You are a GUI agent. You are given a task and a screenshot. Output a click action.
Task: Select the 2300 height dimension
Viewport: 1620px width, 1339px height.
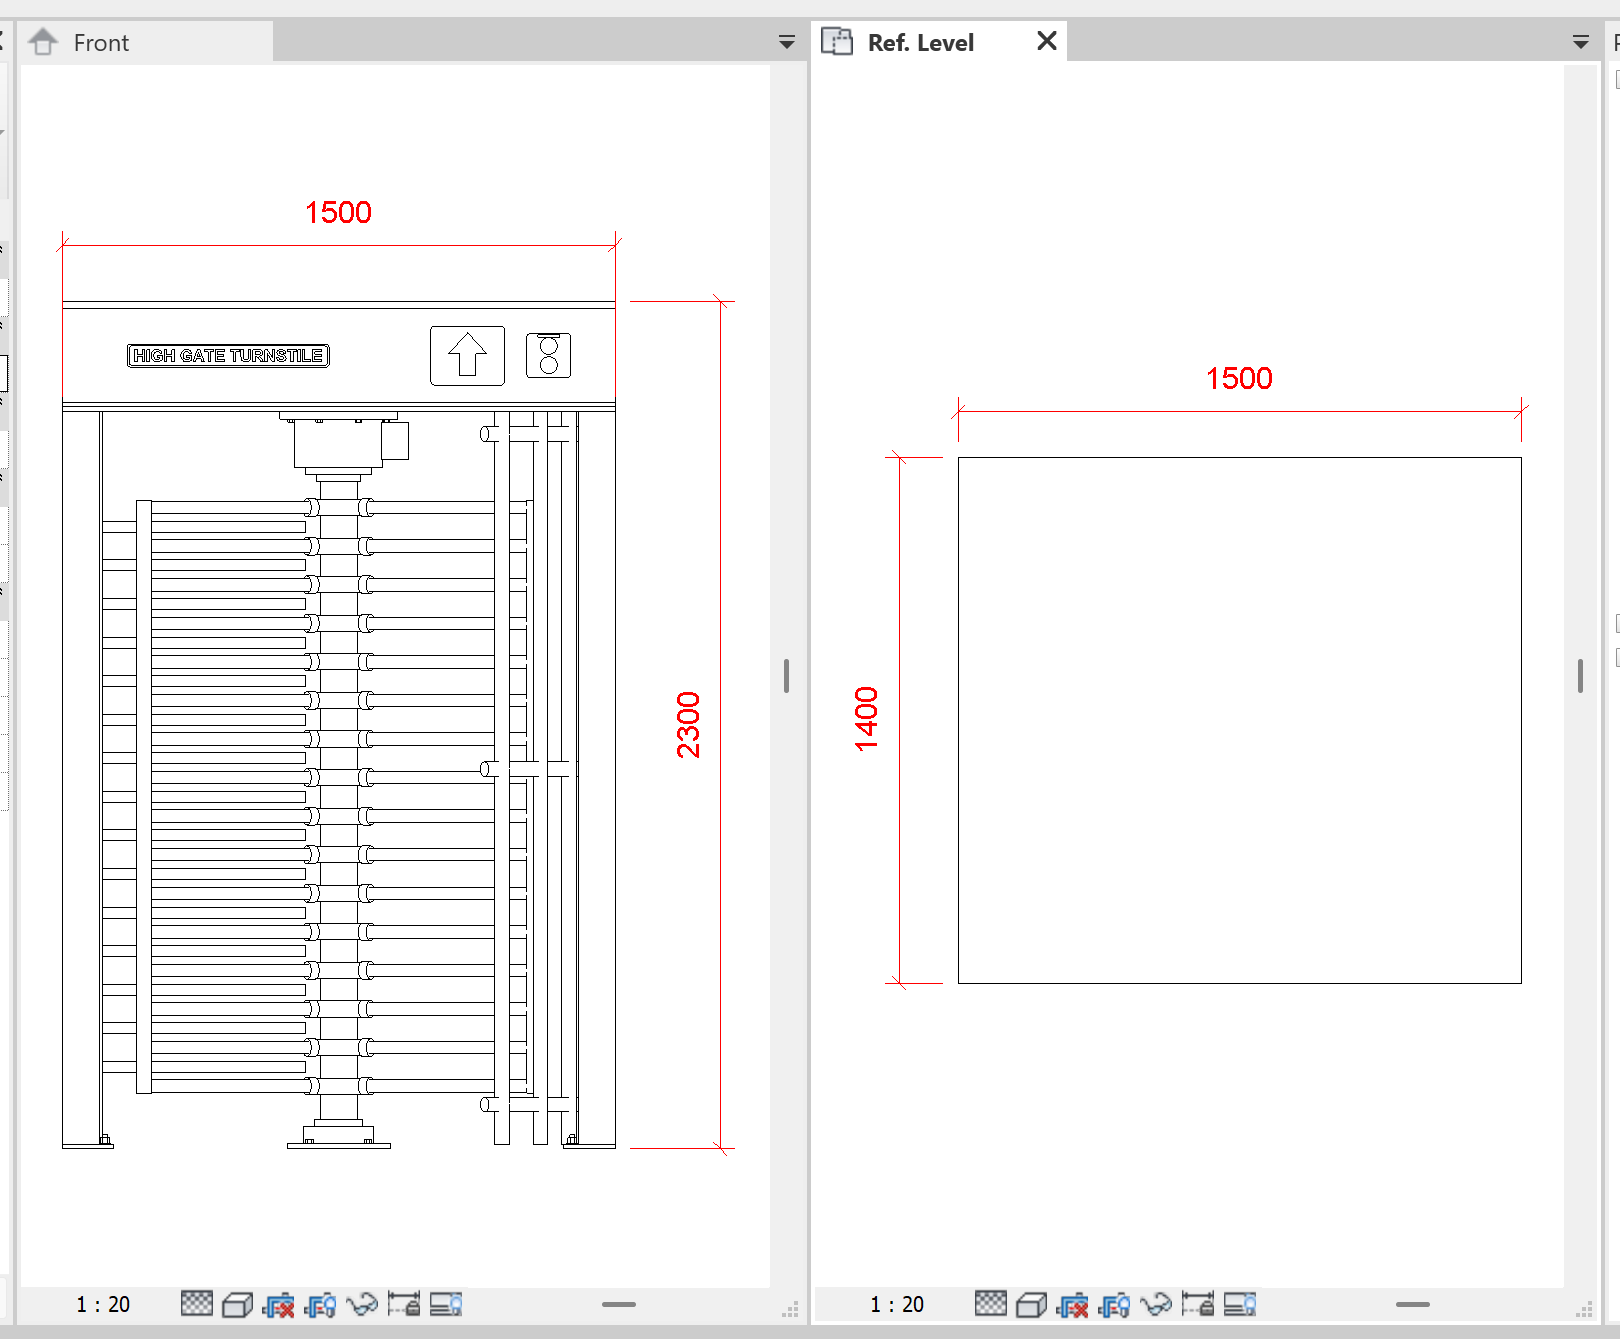click(x=688, y=725)
